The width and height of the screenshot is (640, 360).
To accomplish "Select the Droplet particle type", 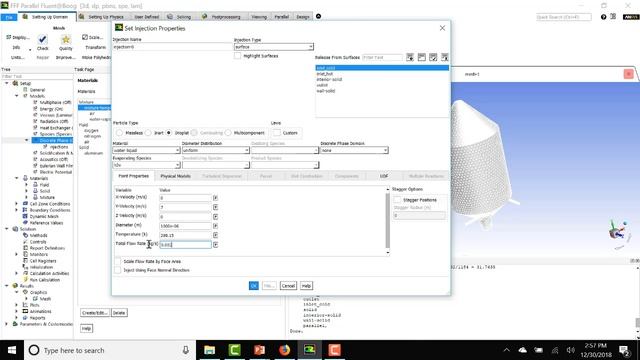I will tap(169, 133).
